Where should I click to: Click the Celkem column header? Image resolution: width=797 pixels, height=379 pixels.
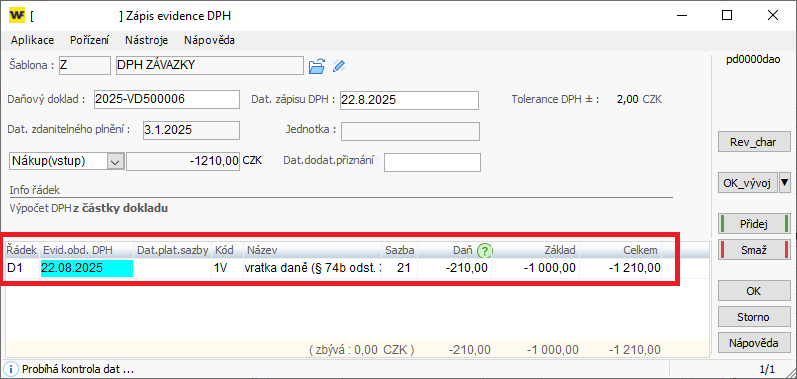tap(621, 250)
